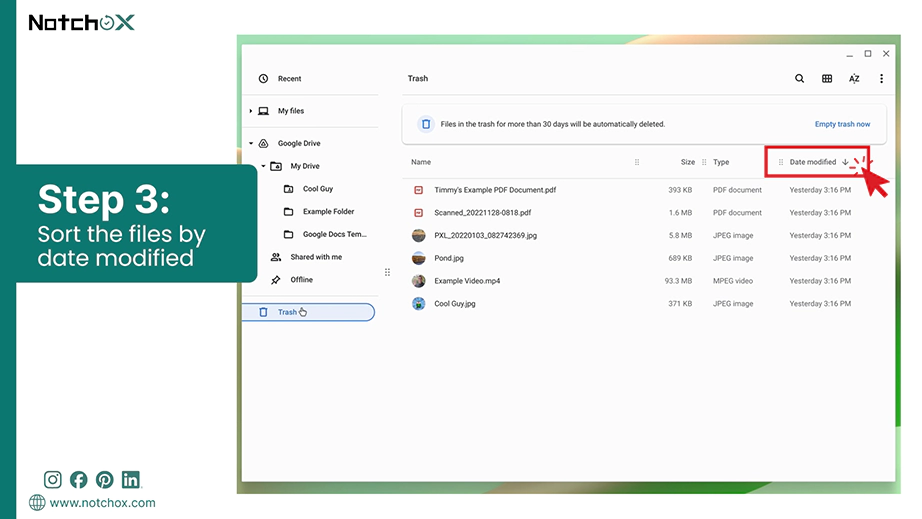The image size is (922, 519).
Task: Click the Recent clock icon
Action: point(263,78)
